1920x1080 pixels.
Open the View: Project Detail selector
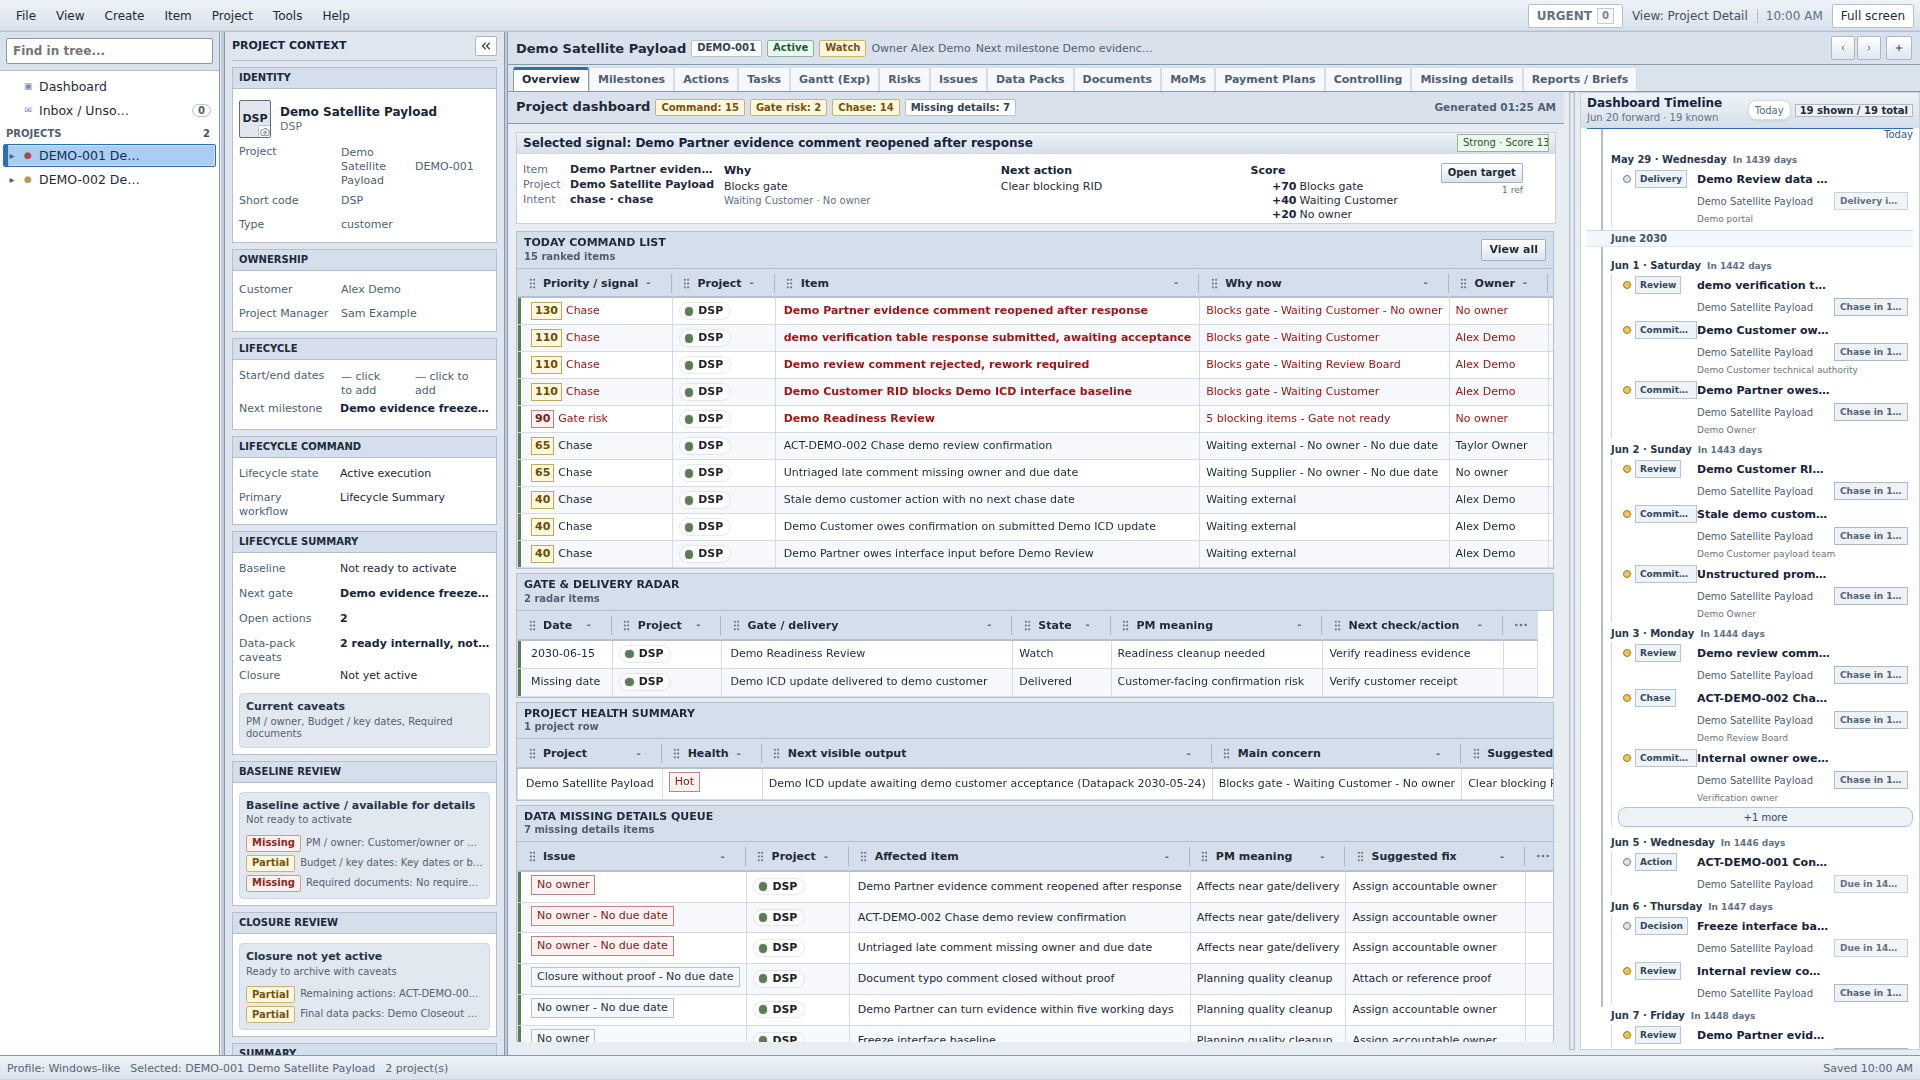1690,16
